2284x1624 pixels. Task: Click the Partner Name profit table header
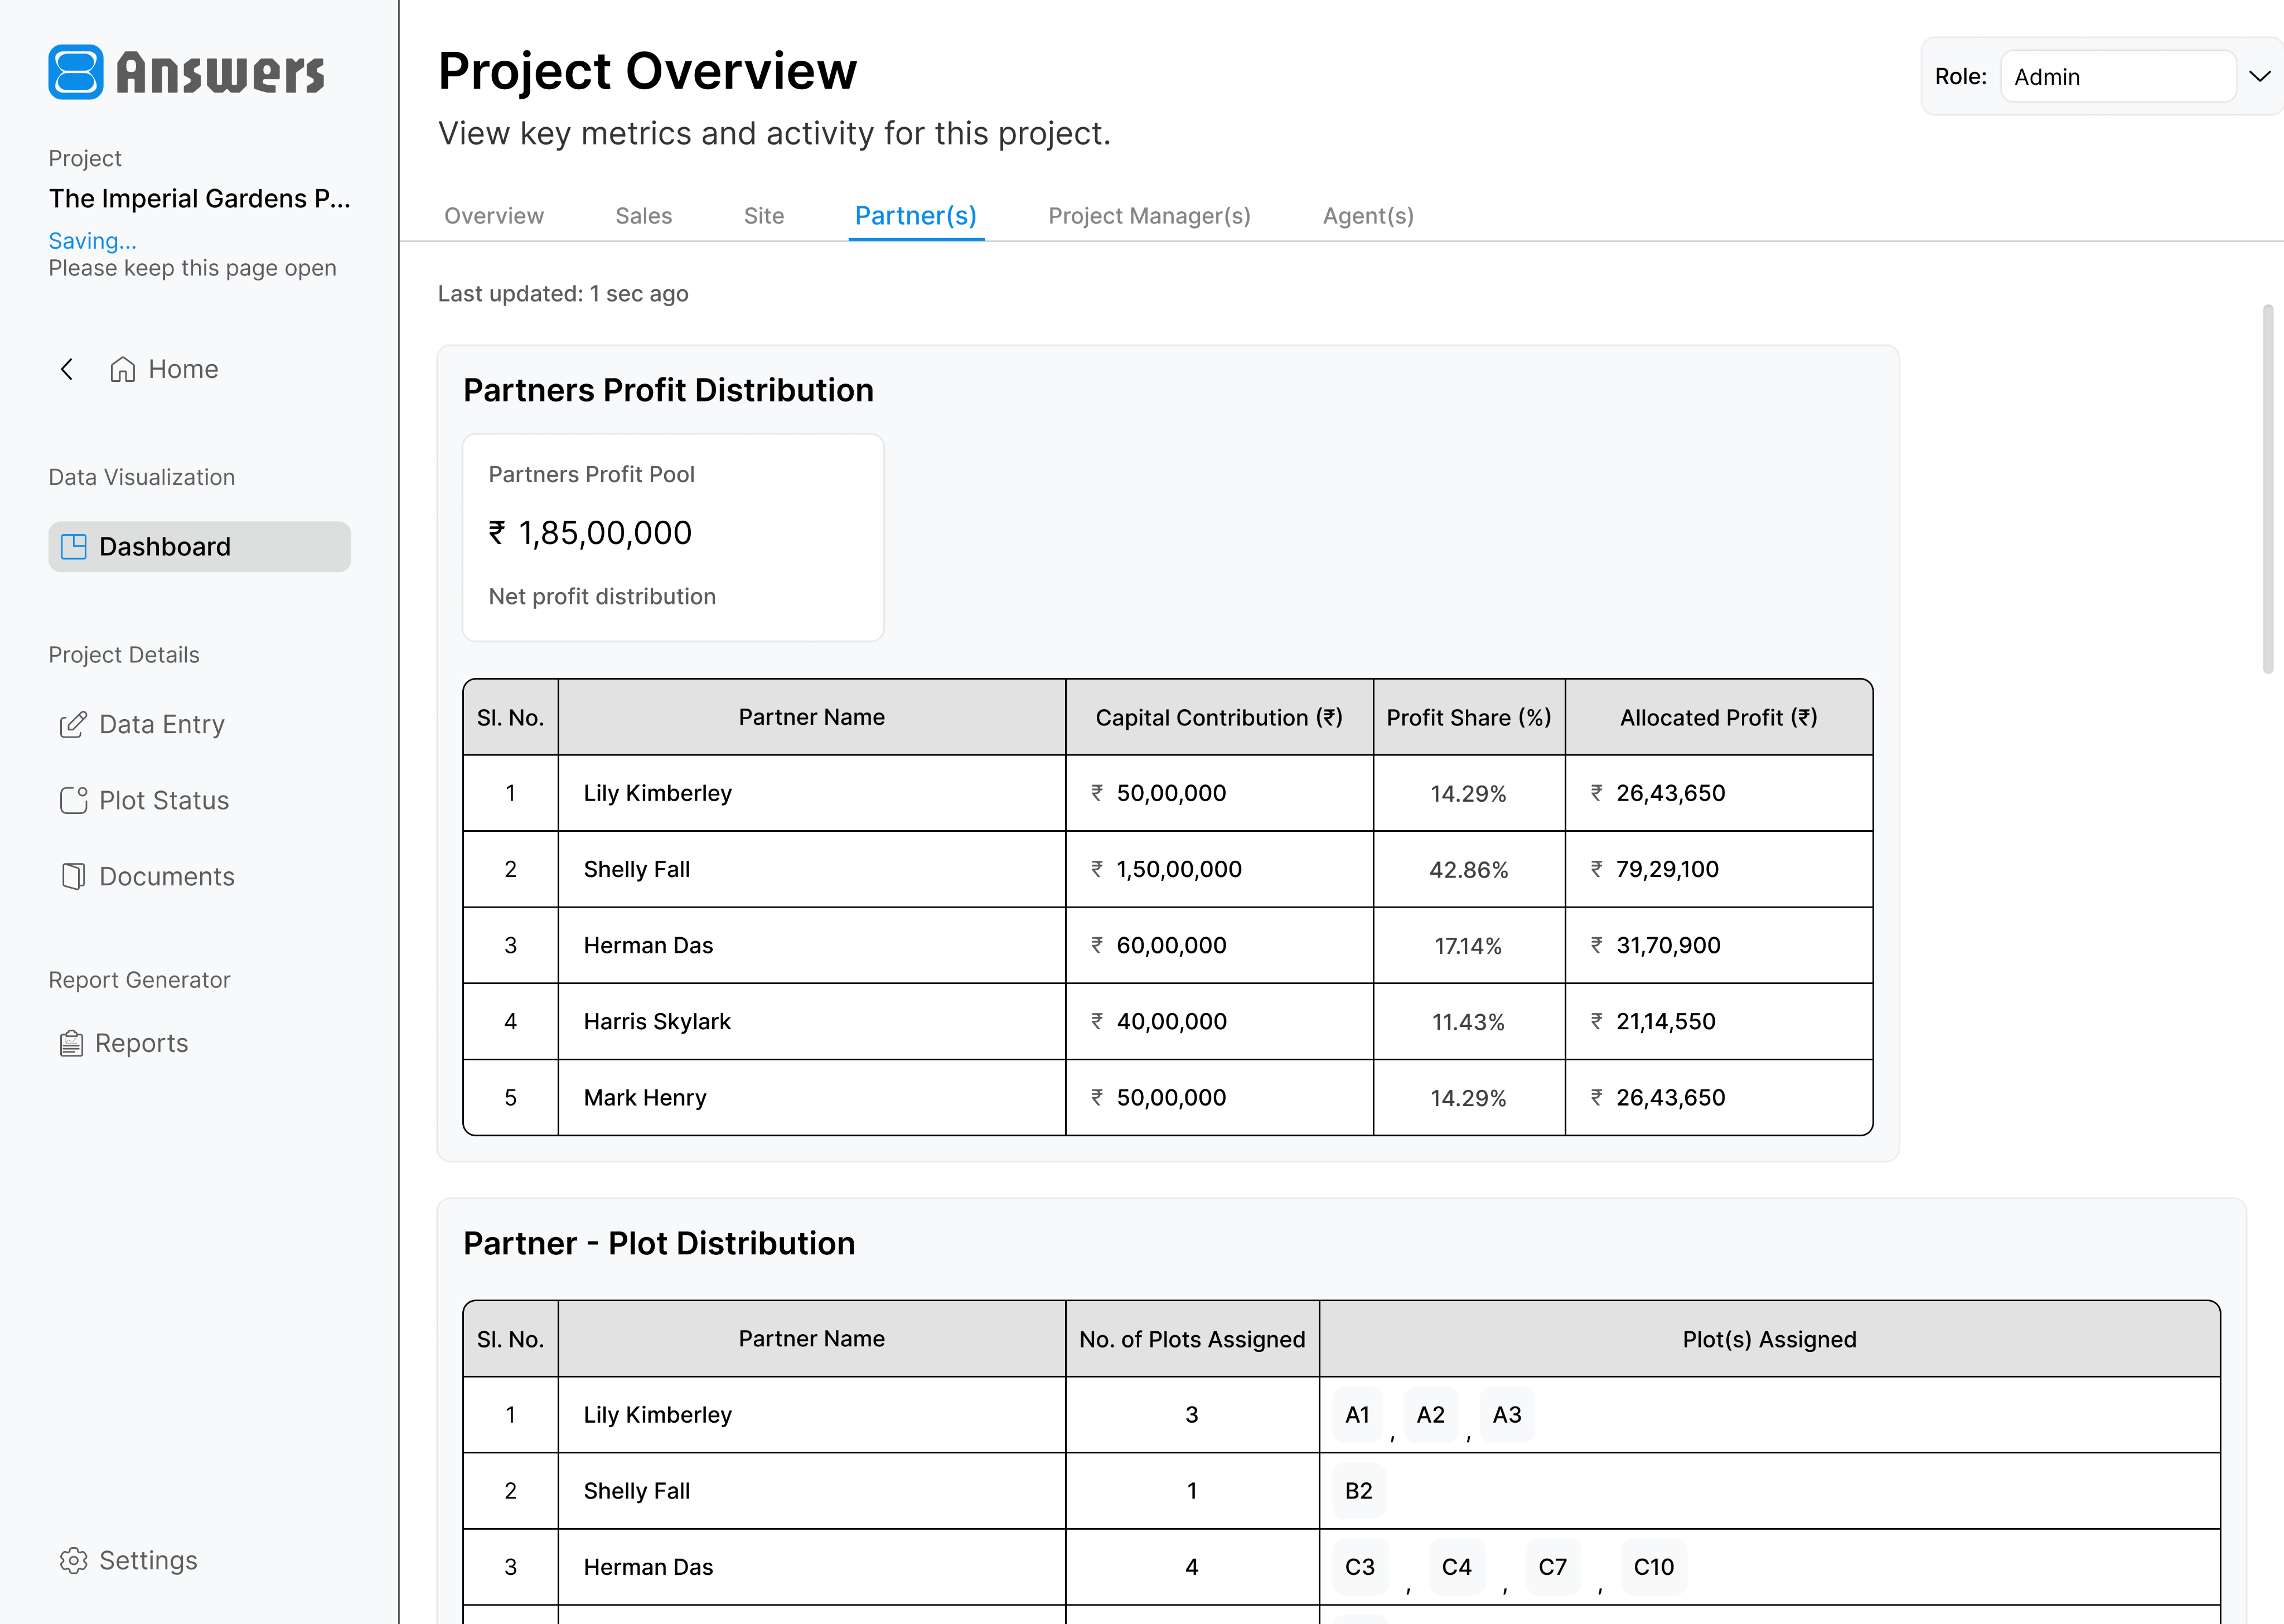tap(811, 717)
